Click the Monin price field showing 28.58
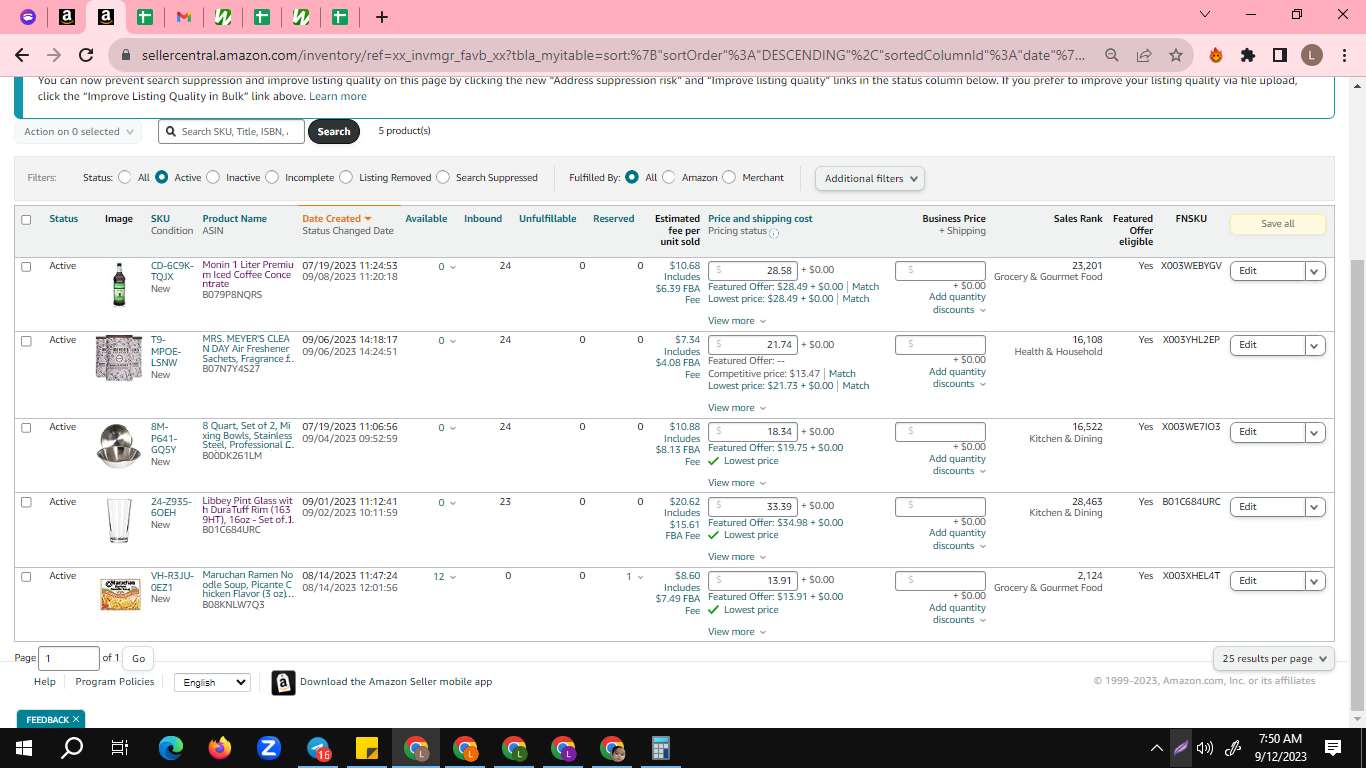 click(x=753, y=270)
